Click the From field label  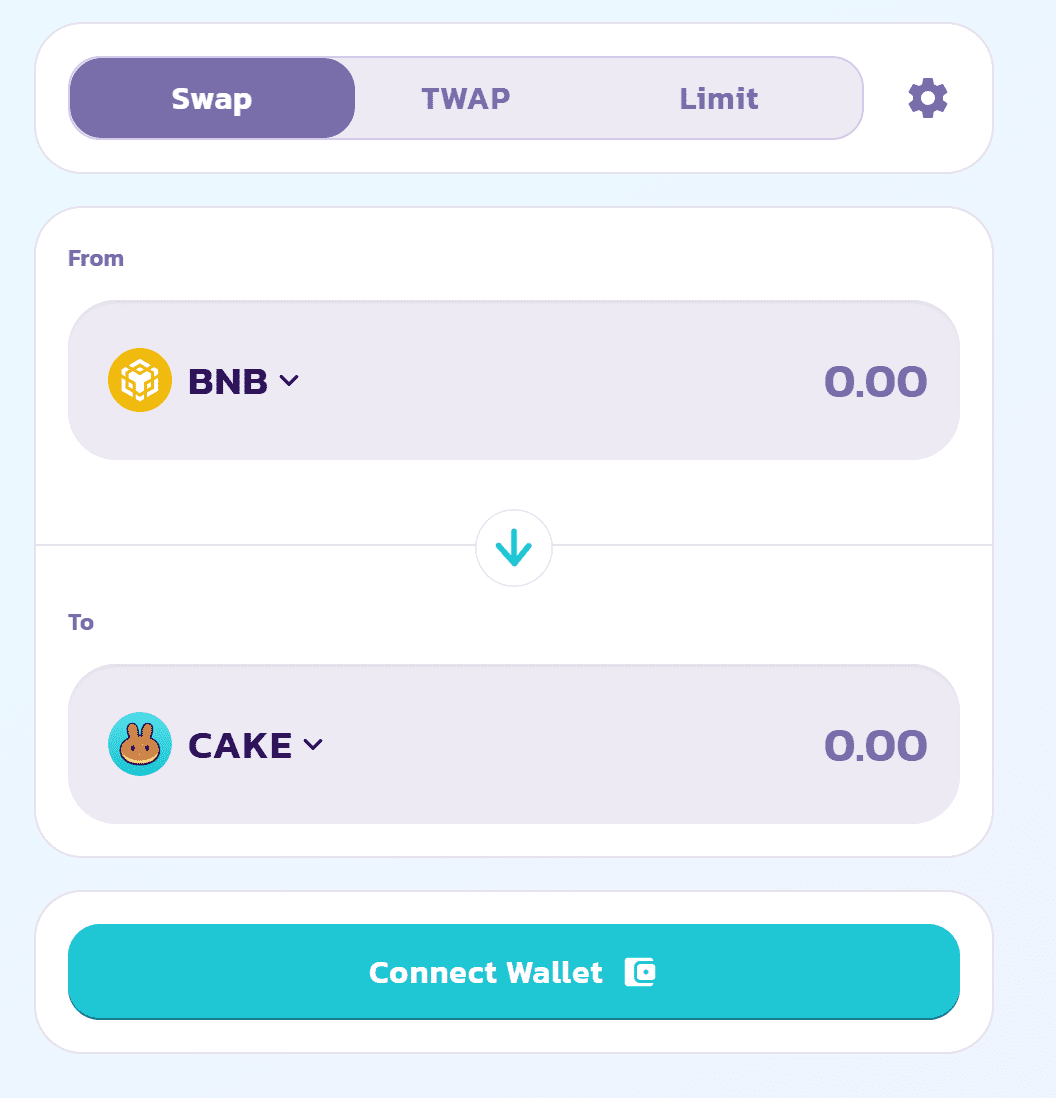[95, 257]
